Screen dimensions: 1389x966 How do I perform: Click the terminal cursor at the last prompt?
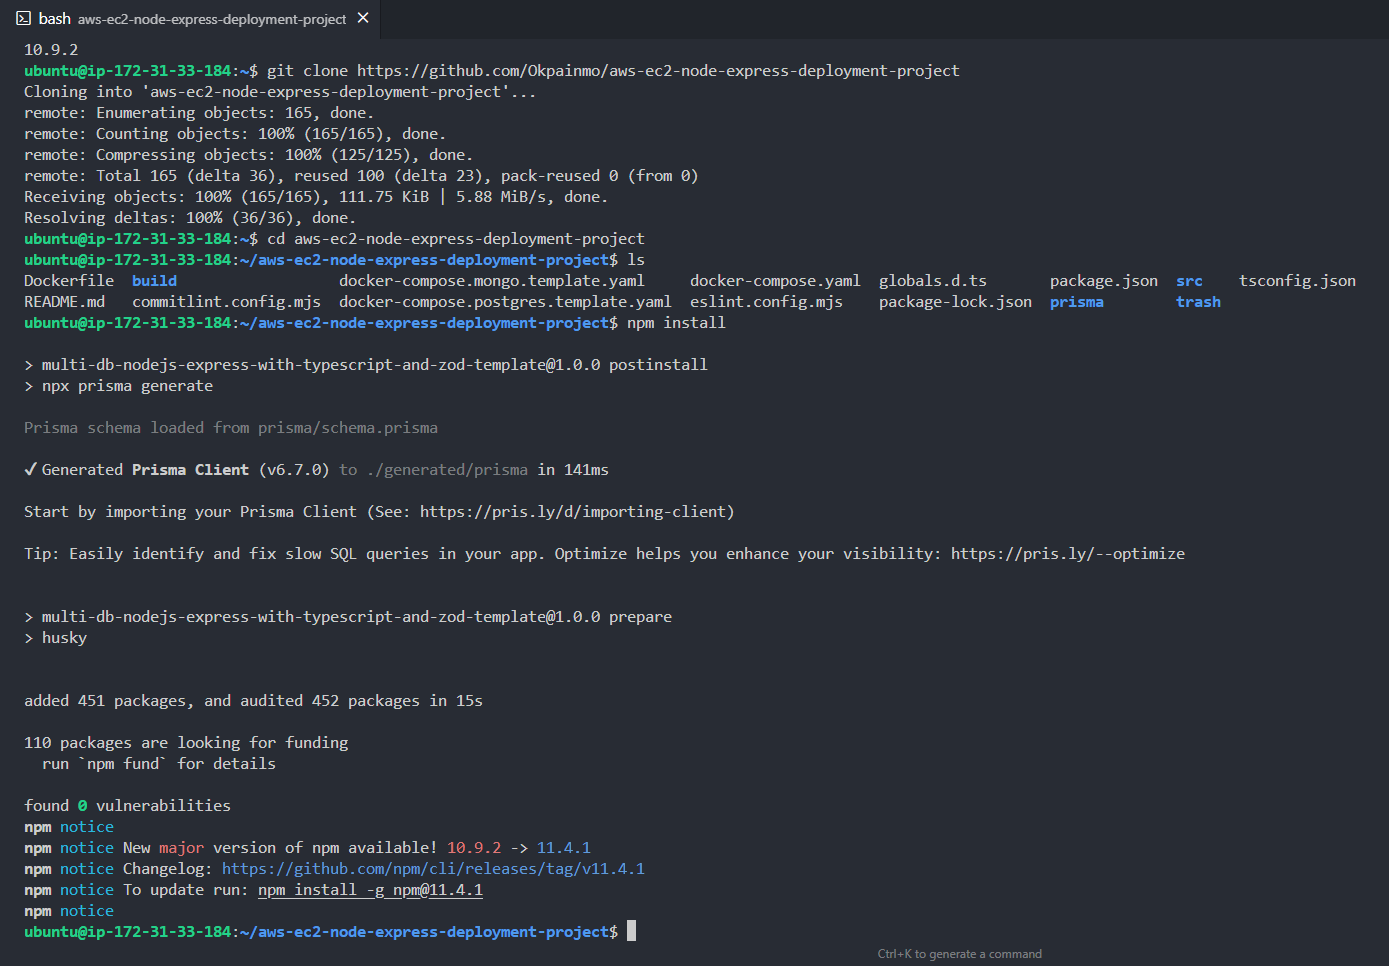tap(631, 932)
